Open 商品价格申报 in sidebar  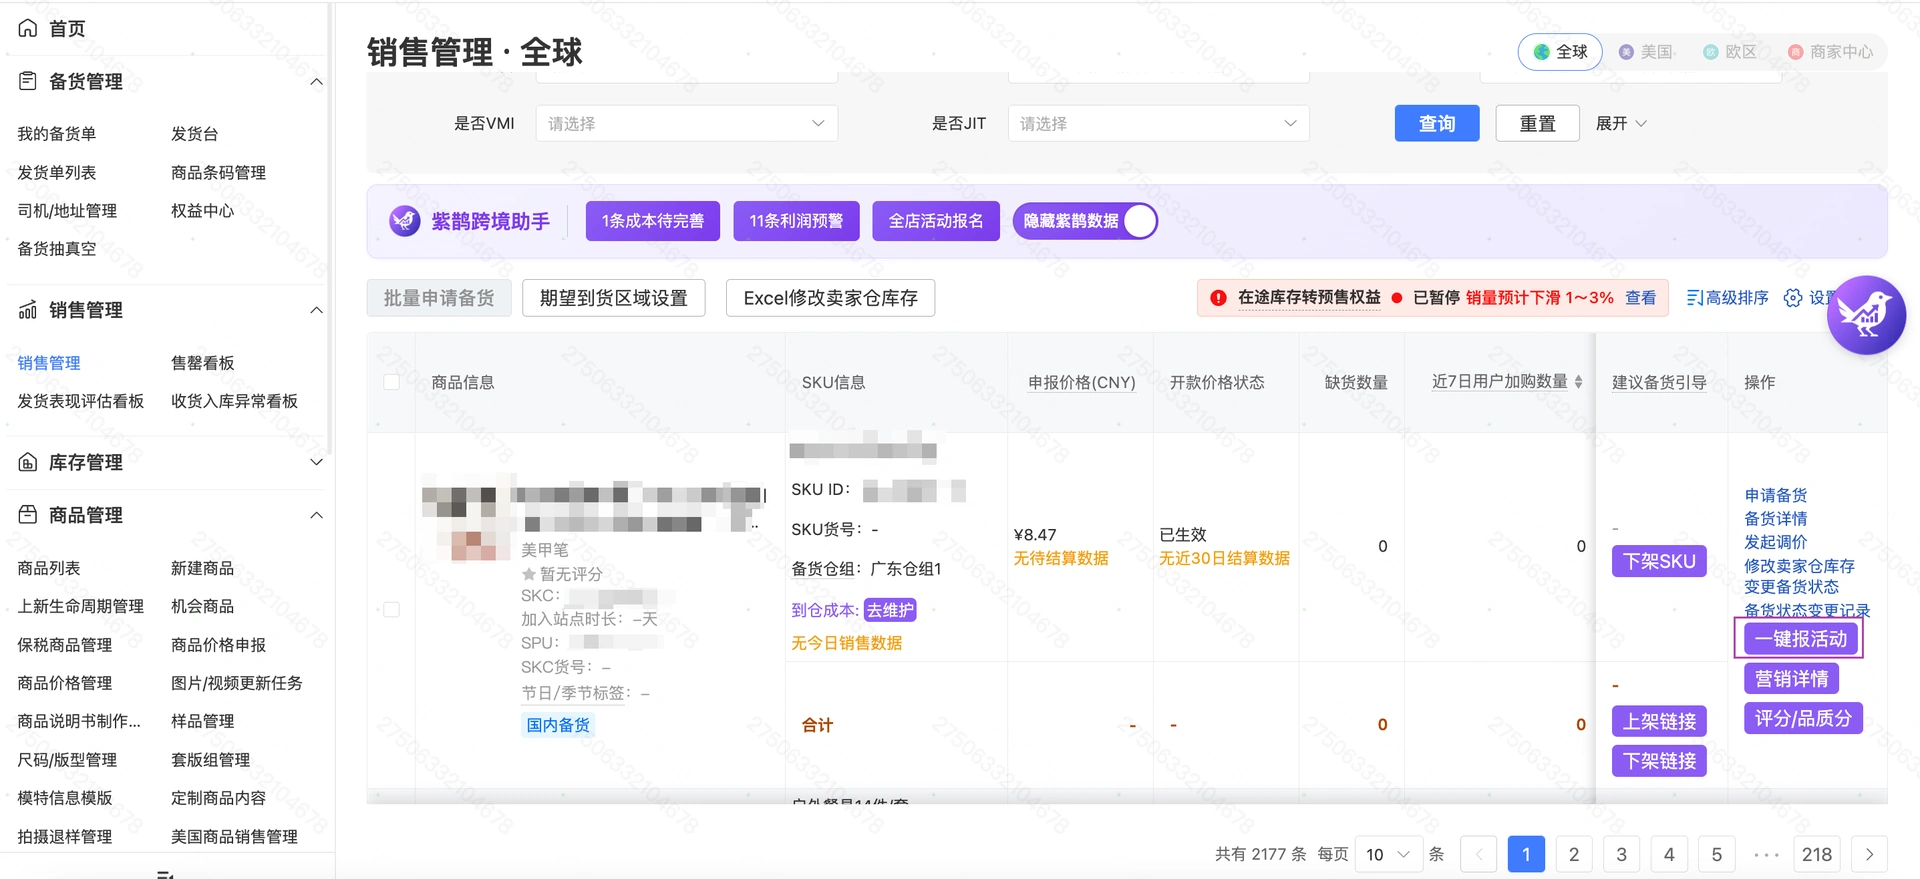[x=219, y=645]
